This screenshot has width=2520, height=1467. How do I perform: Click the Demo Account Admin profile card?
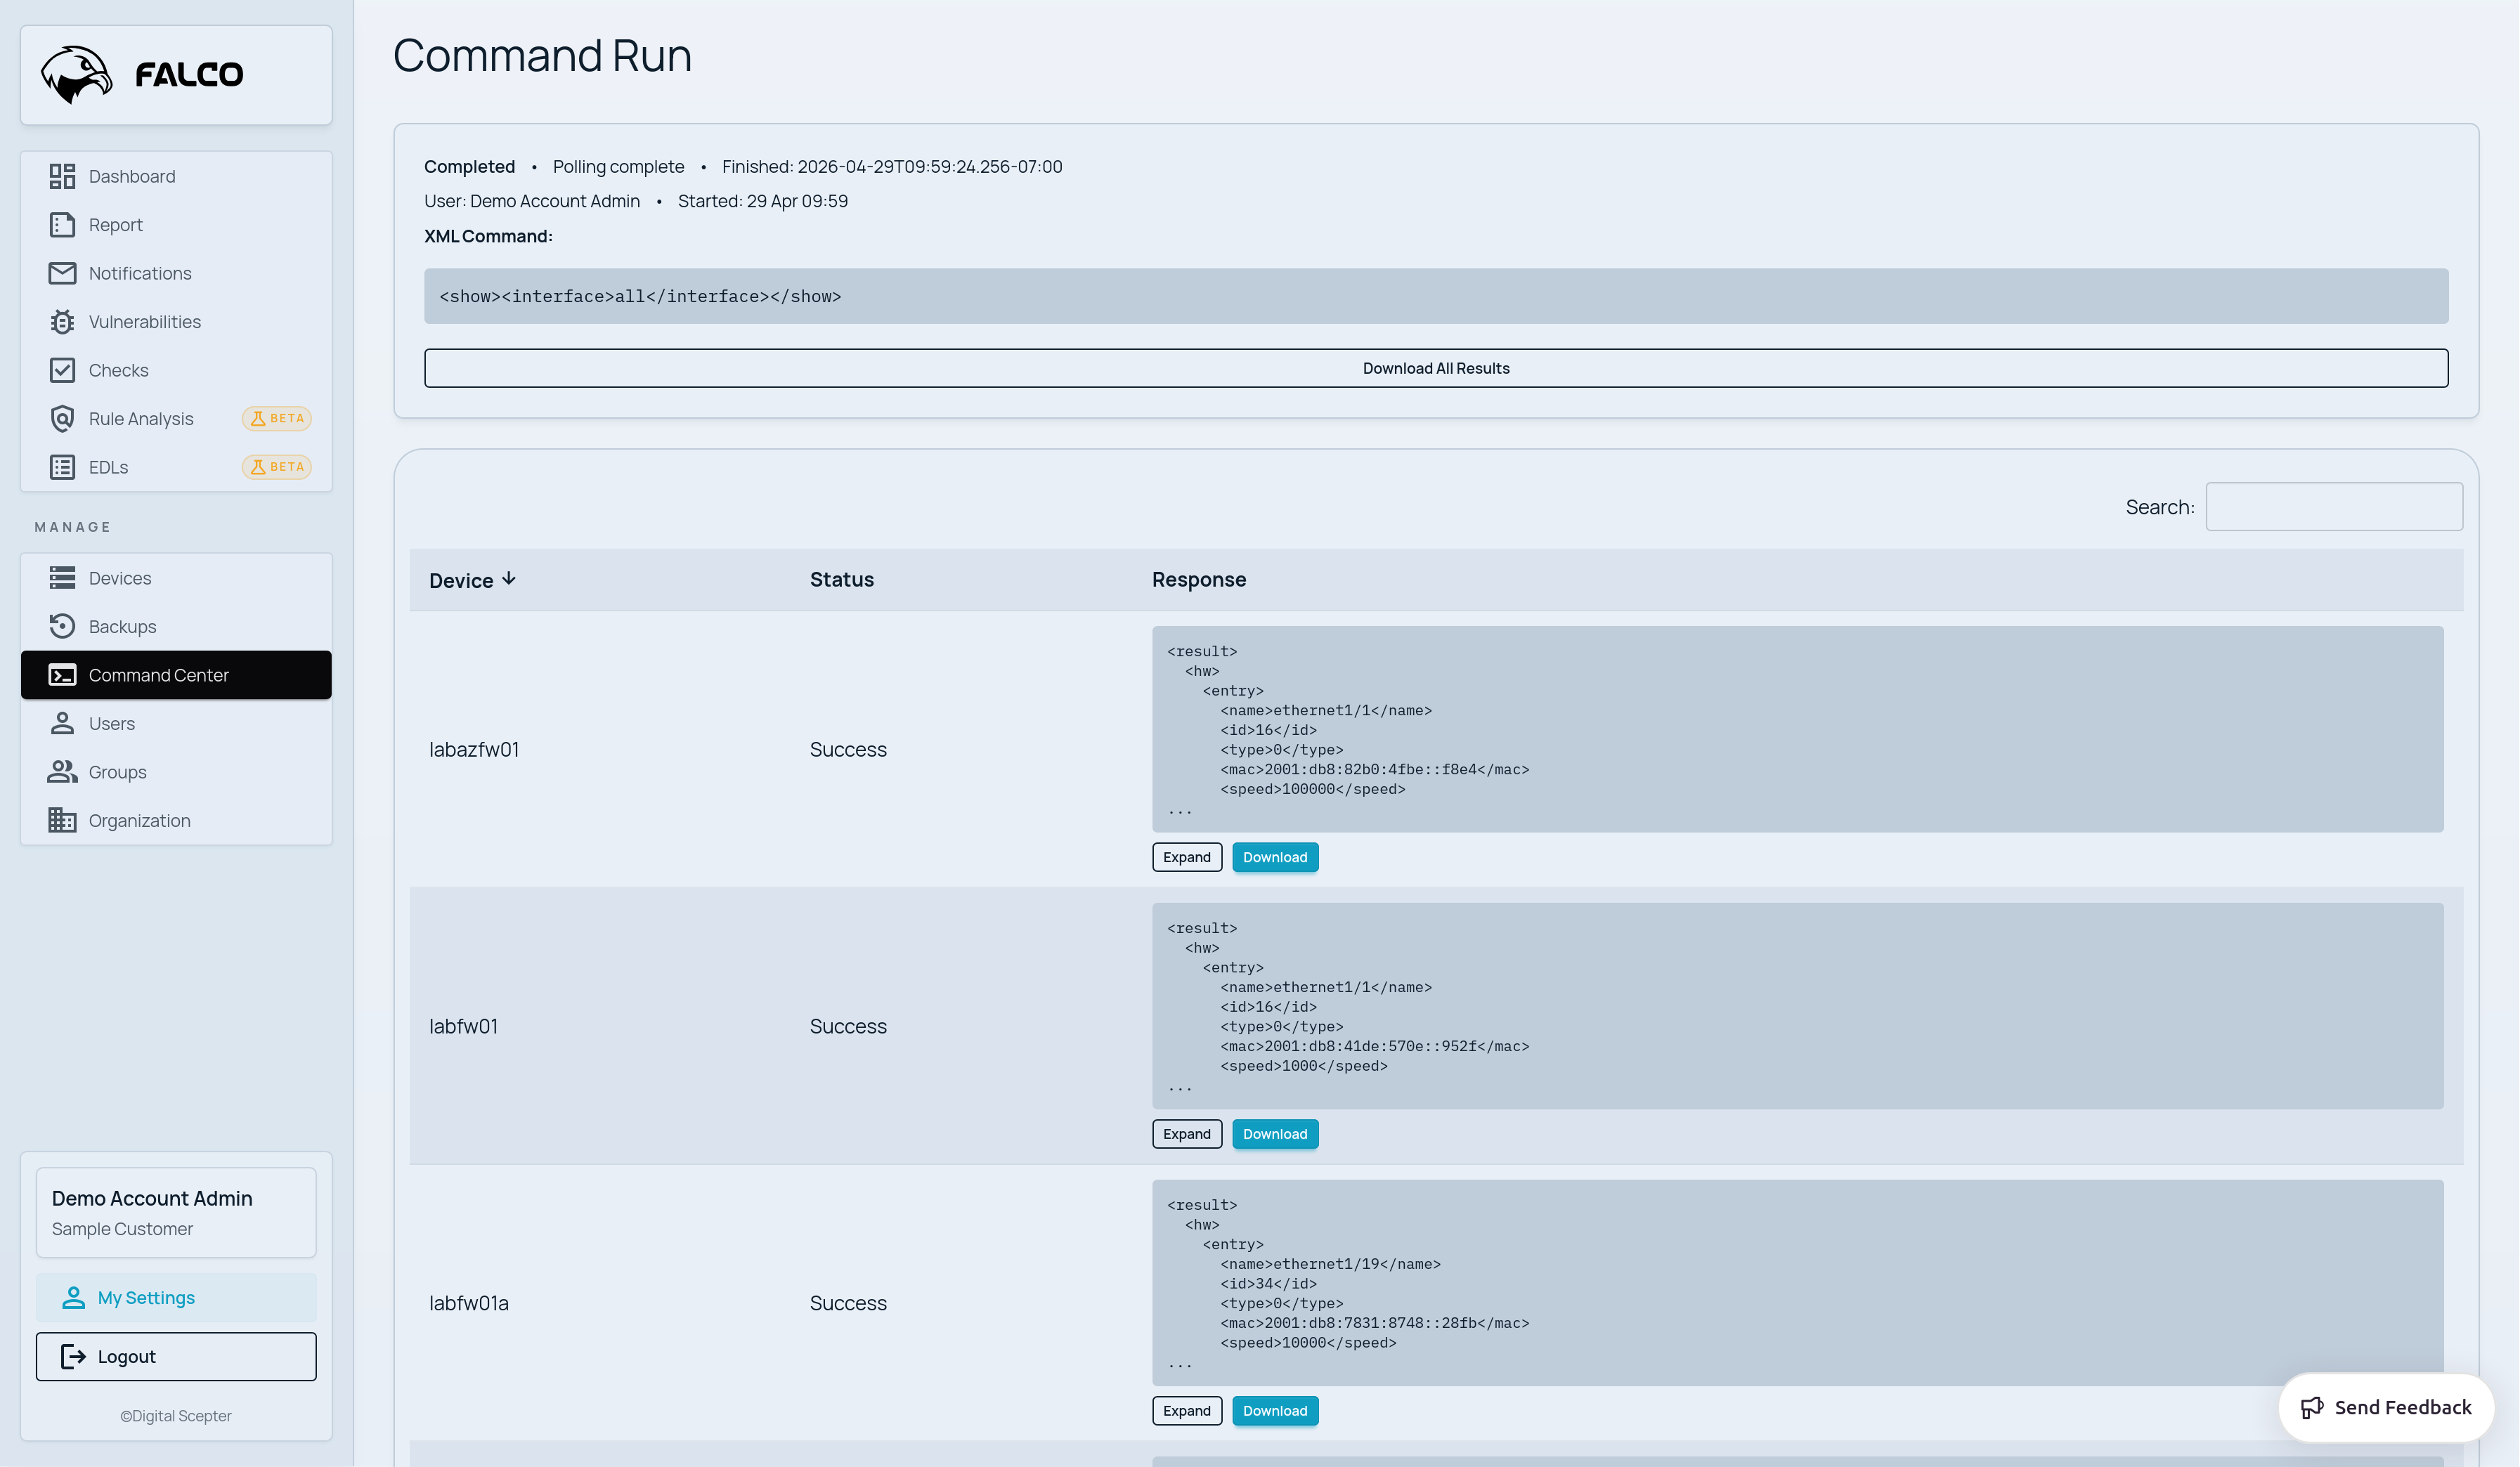(176, 1213)
